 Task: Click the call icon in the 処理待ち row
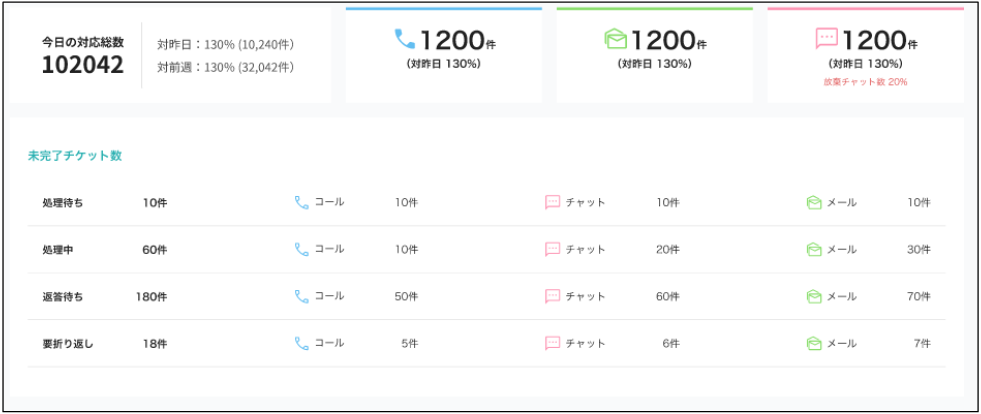tap(301, 202)
